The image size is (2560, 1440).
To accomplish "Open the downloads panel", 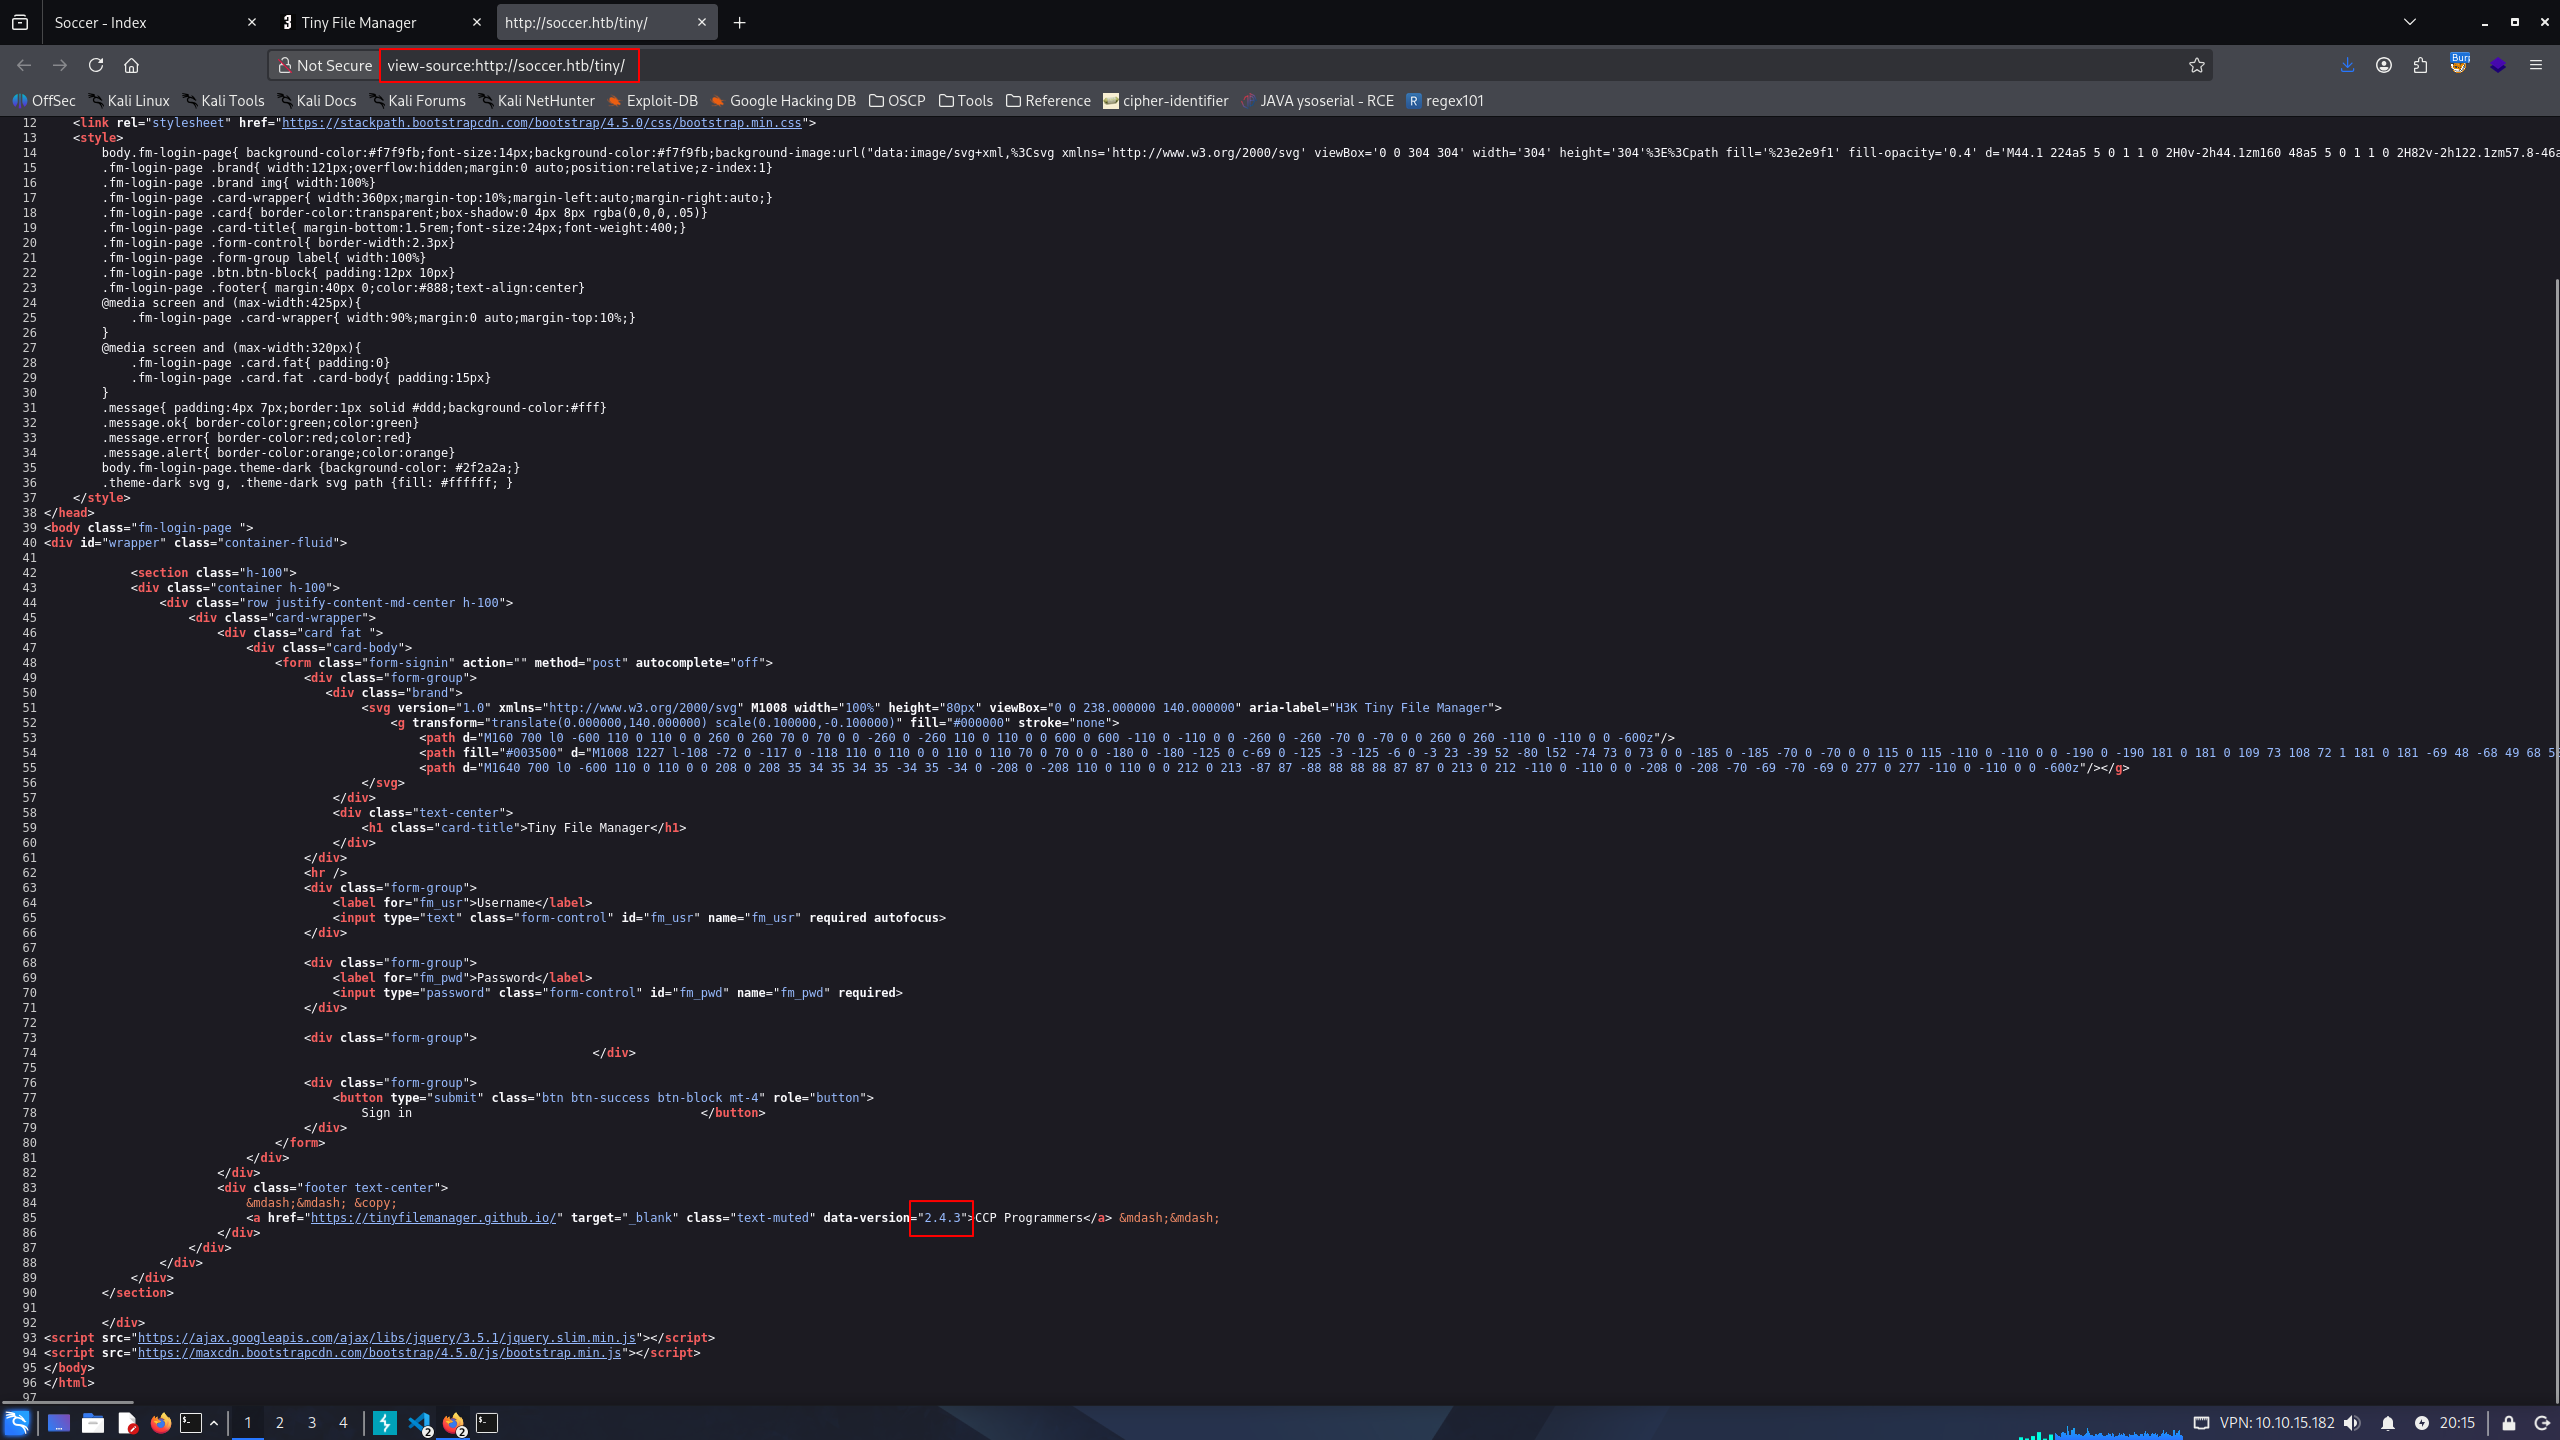I will click(2347, 65).
